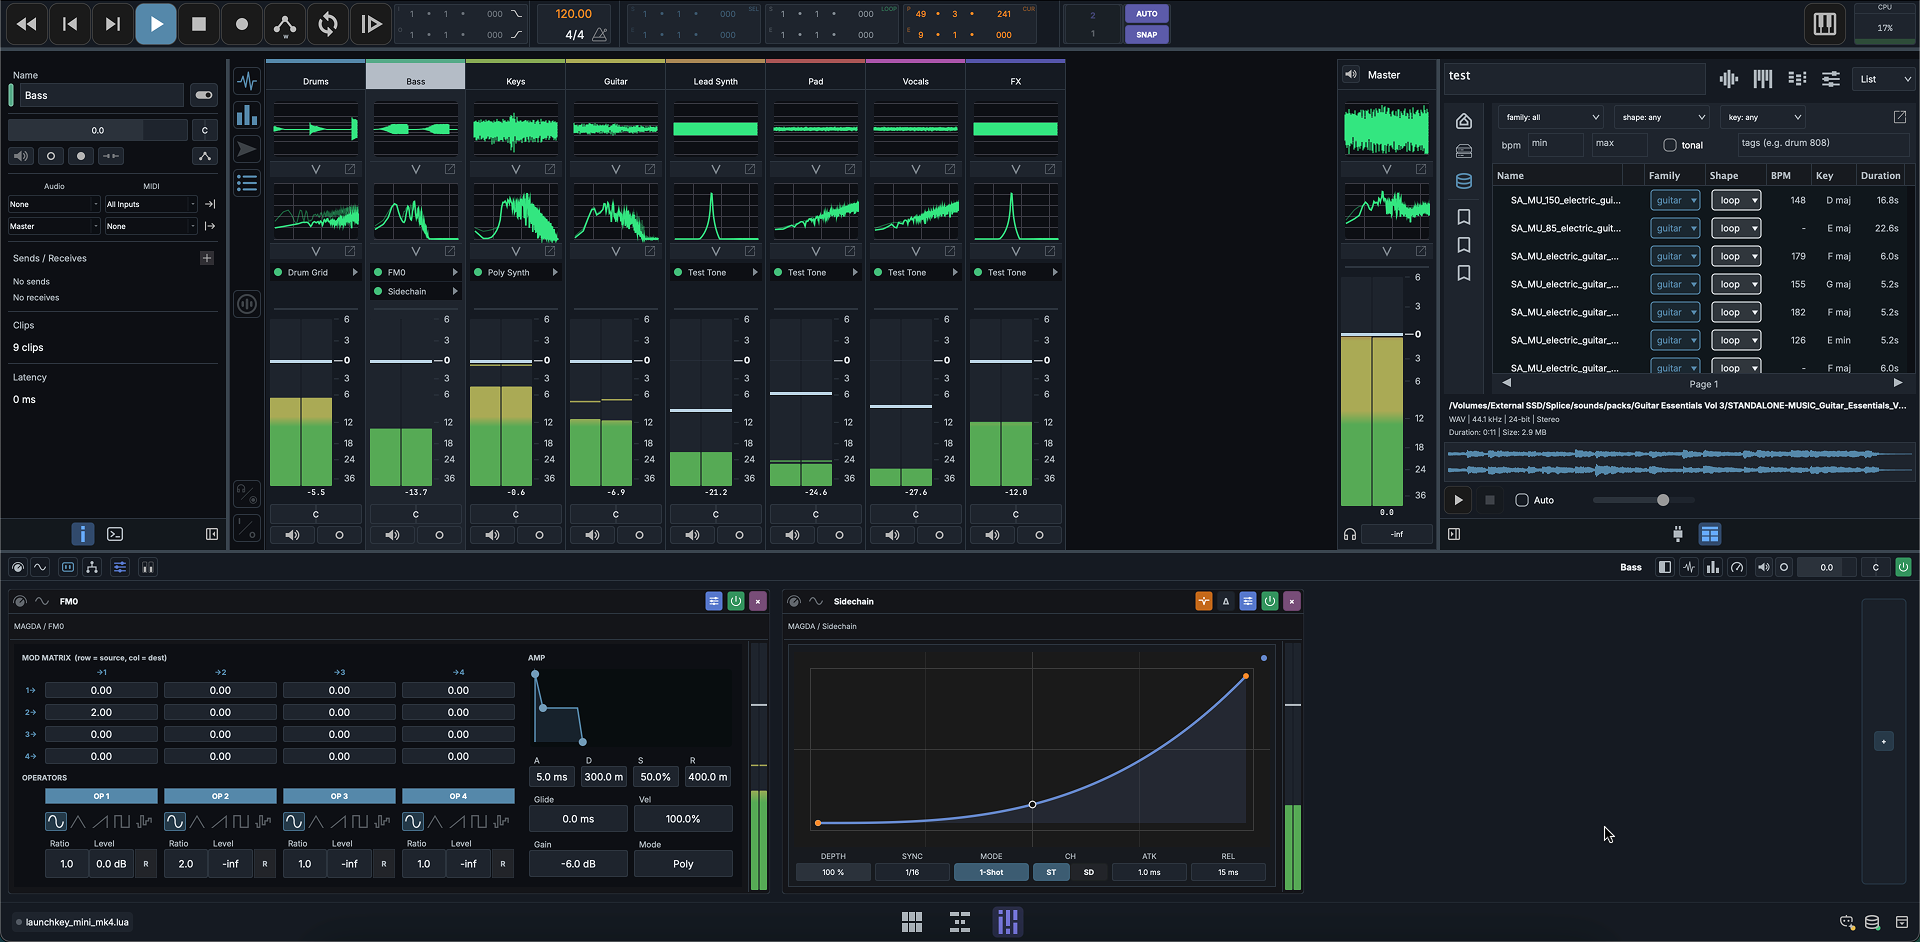The height and width of the screenshot is (942, 1920).
Task: Click the info icon in the left panel
Action: (x=83, y=534)
